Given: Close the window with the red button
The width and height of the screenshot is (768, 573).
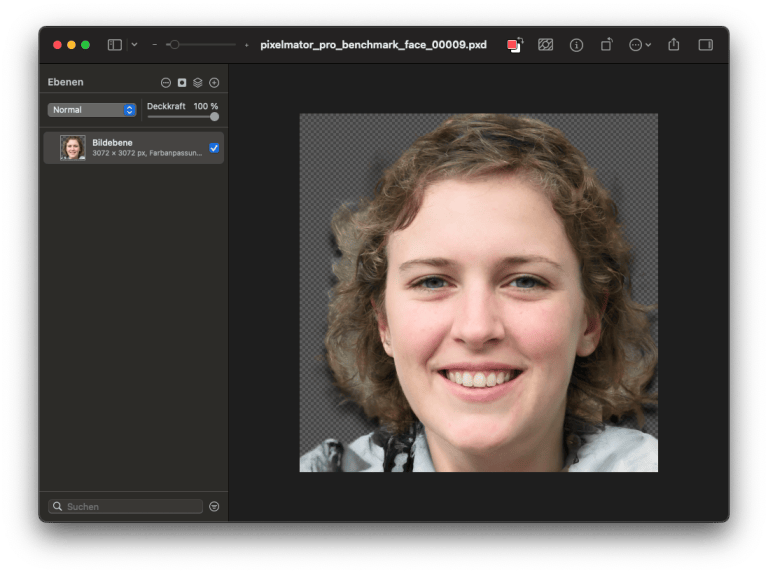Looking at the screenshot, I should tap(57, 45).
